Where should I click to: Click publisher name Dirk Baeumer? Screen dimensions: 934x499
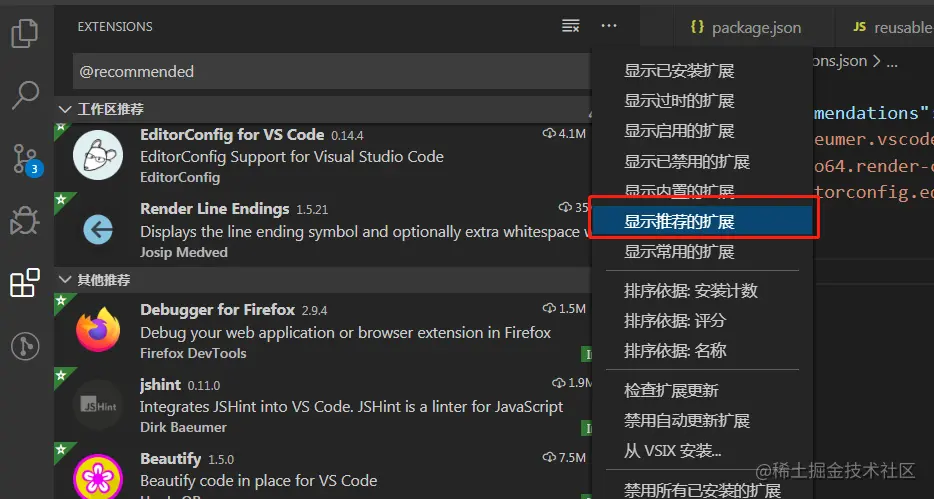(x=183, y=427)
